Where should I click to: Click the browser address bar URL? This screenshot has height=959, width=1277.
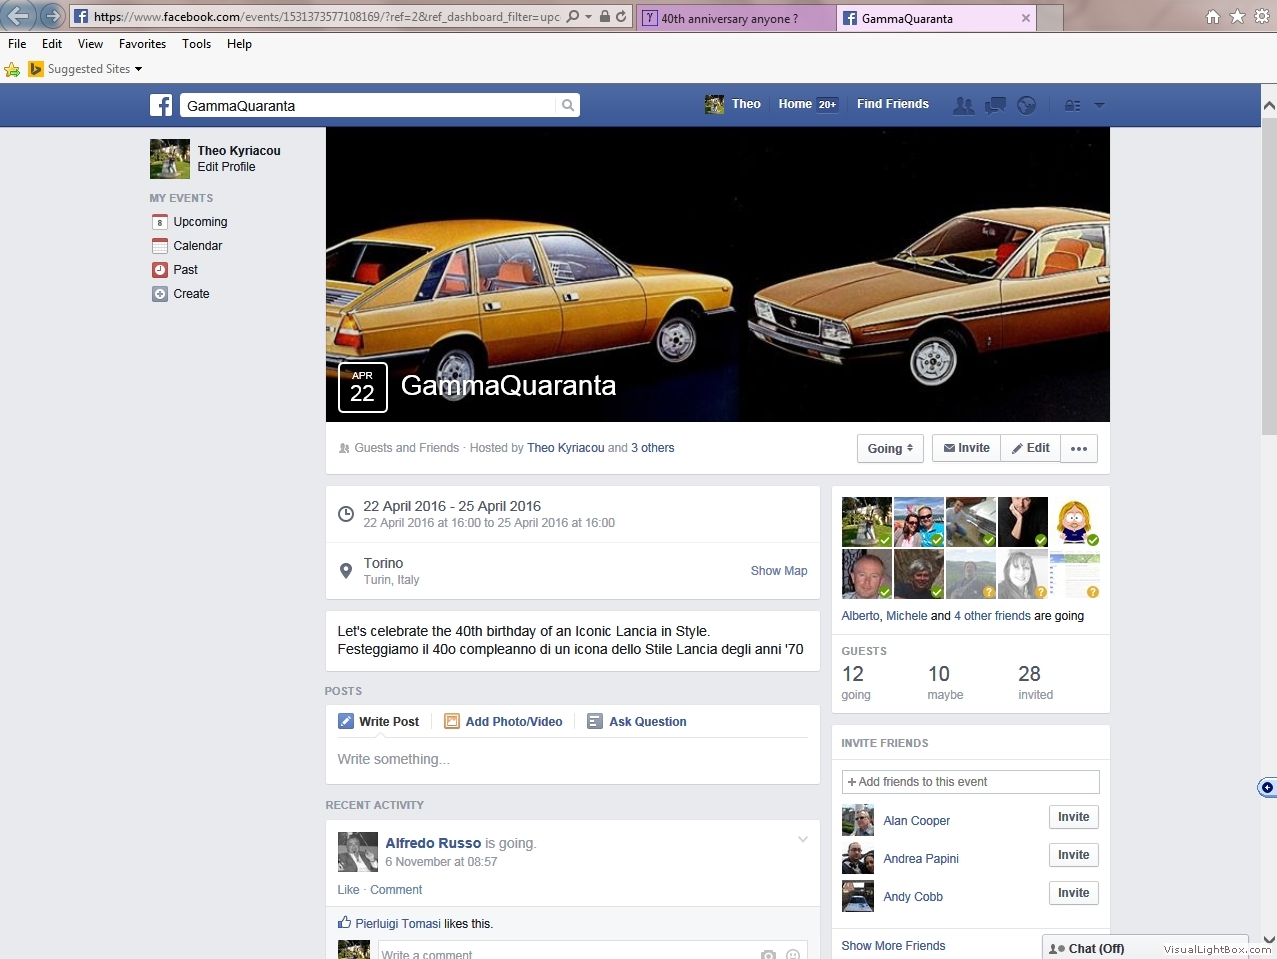pyautogui.click(x=327, y=17)
